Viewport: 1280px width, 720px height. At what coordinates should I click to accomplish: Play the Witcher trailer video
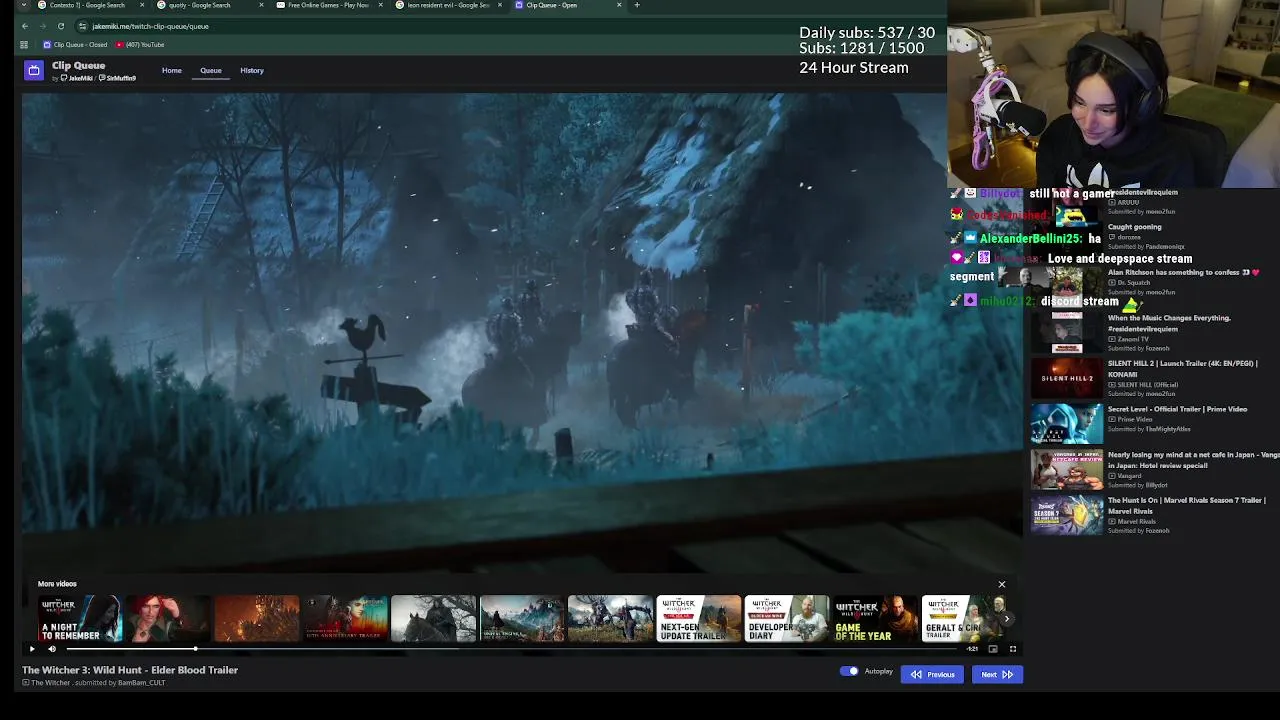tap(31, 649)
